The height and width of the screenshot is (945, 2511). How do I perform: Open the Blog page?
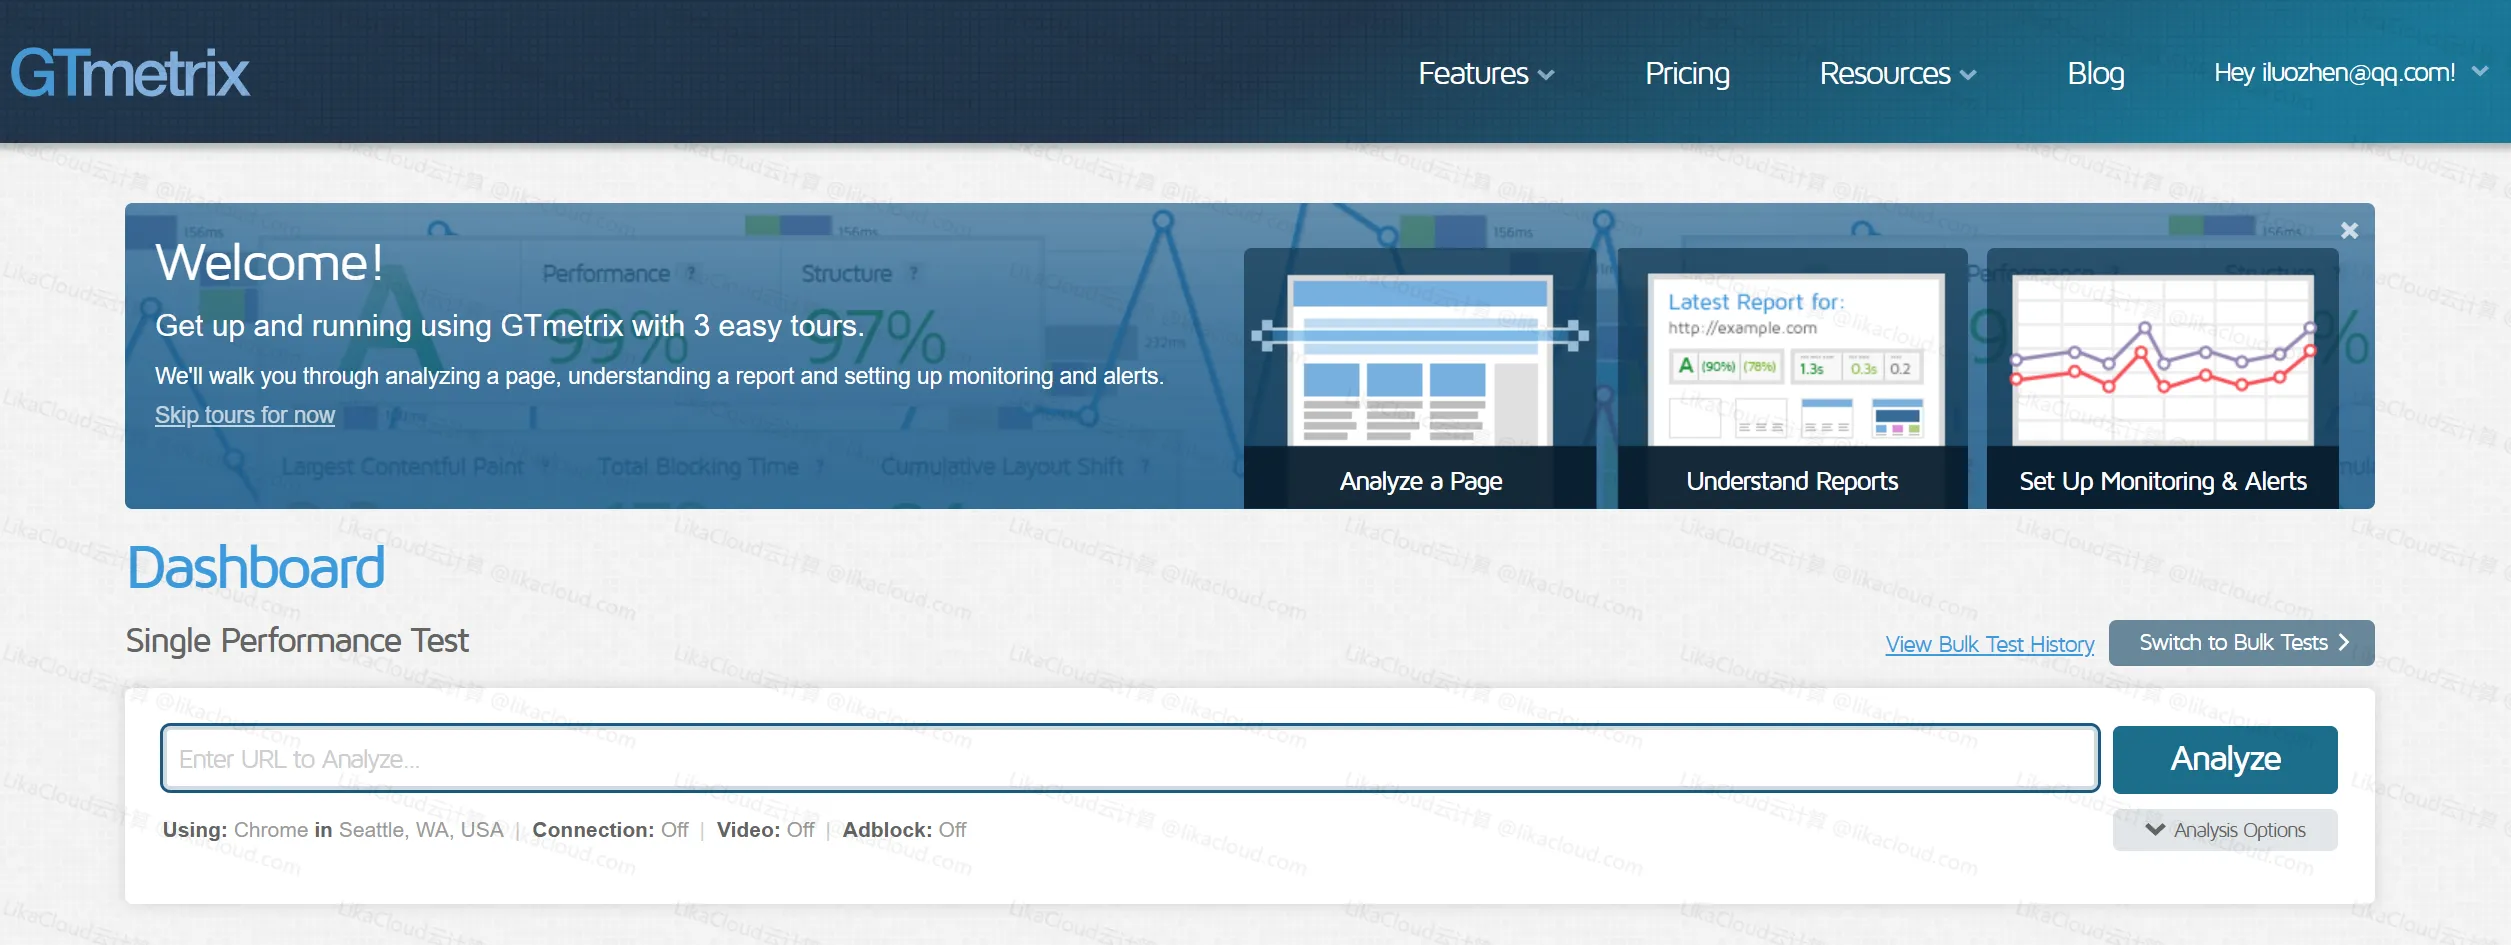coord(2095,74)
